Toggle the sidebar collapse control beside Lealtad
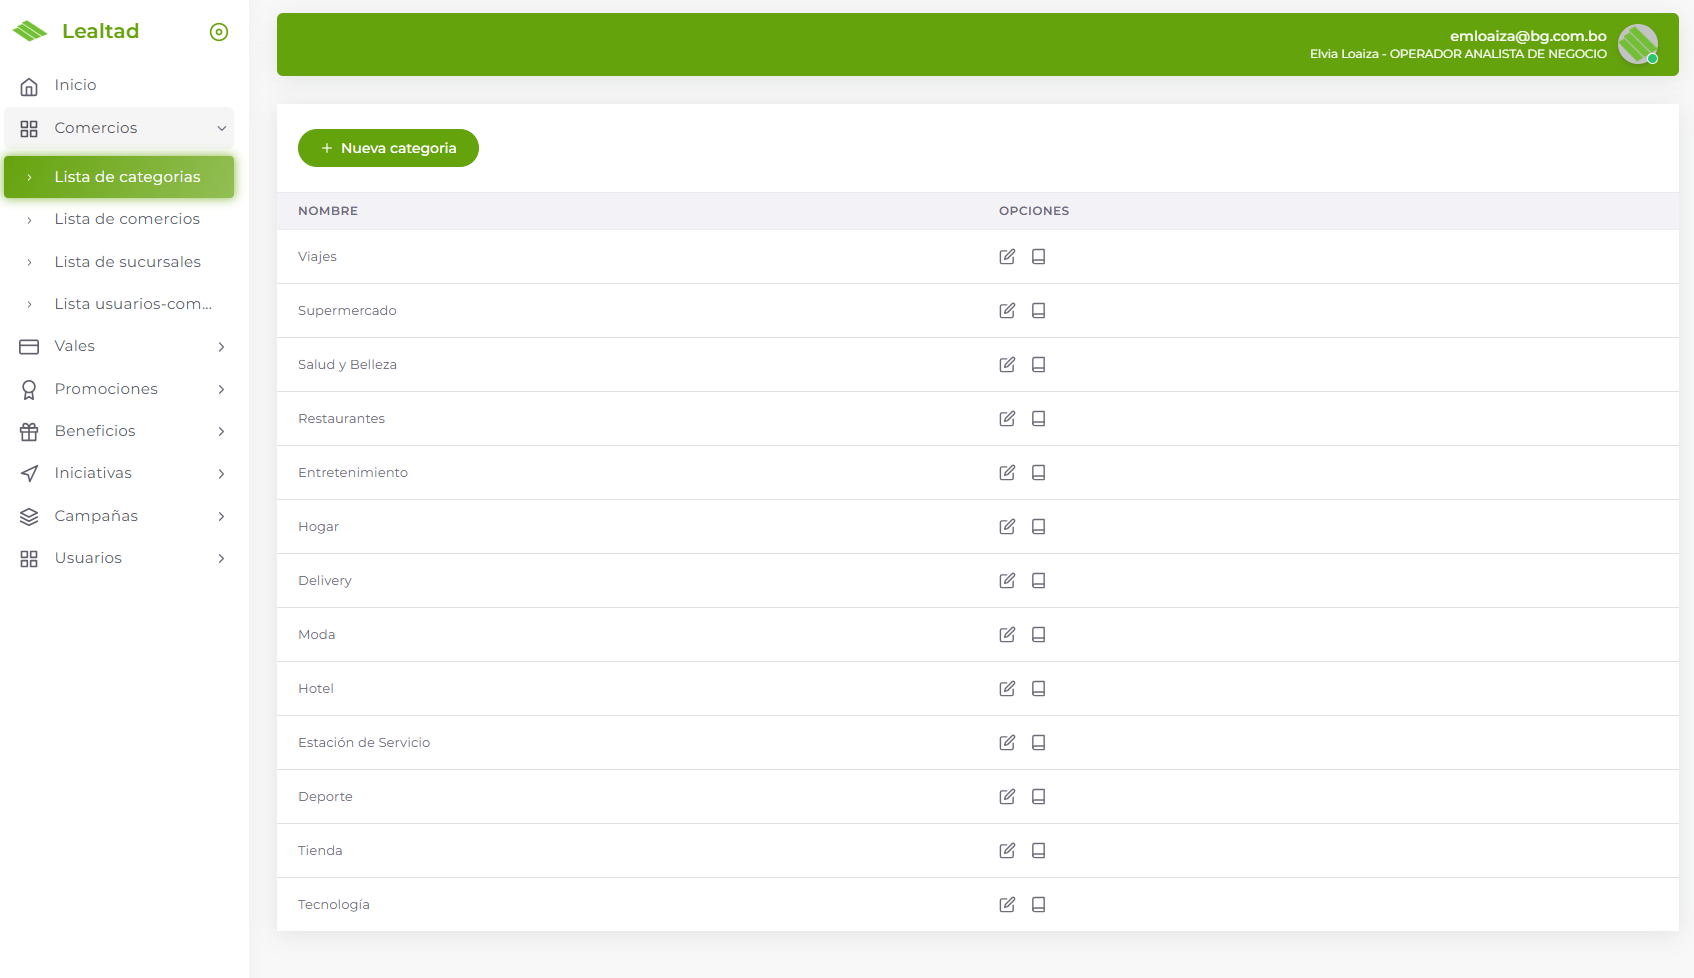 [x=219, y=31]
